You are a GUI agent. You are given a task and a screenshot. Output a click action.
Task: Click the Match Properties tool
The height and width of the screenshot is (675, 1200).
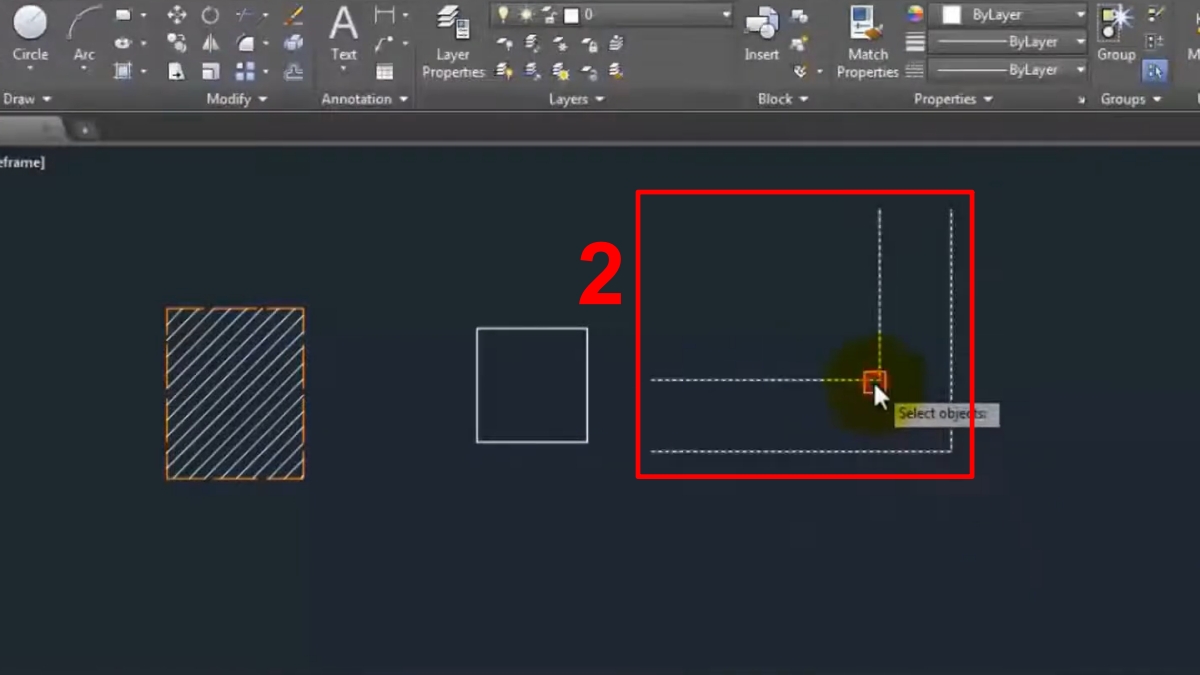point(867,40)
